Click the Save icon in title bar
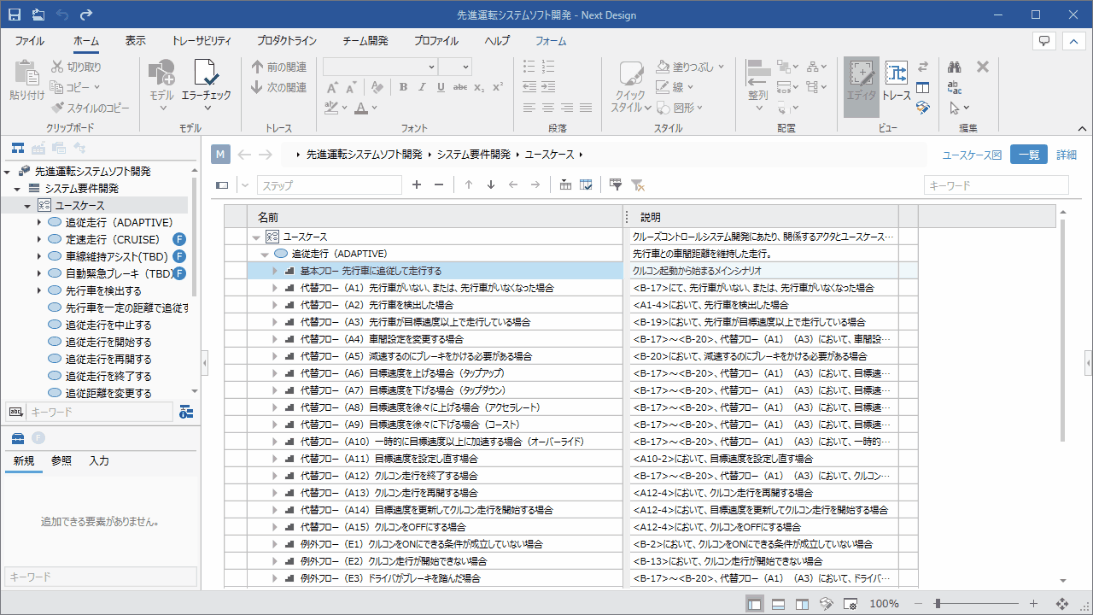 pos(15,14)
